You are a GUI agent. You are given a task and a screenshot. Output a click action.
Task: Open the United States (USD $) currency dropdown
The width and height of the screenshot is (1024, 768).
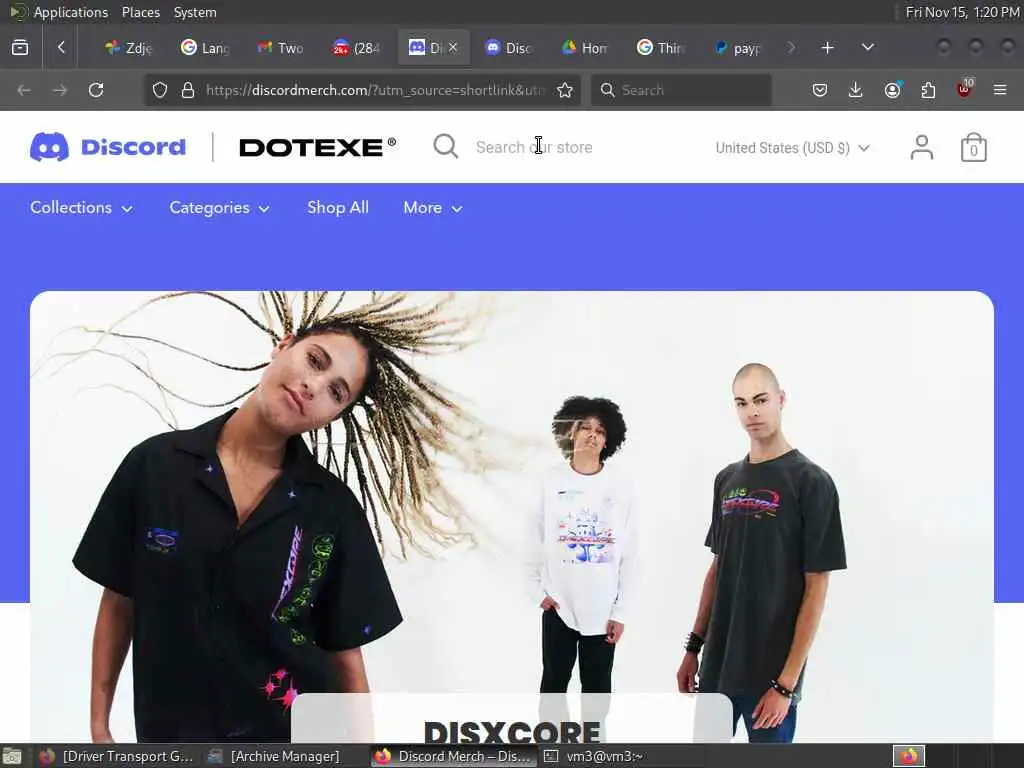(x=792, y=148)
